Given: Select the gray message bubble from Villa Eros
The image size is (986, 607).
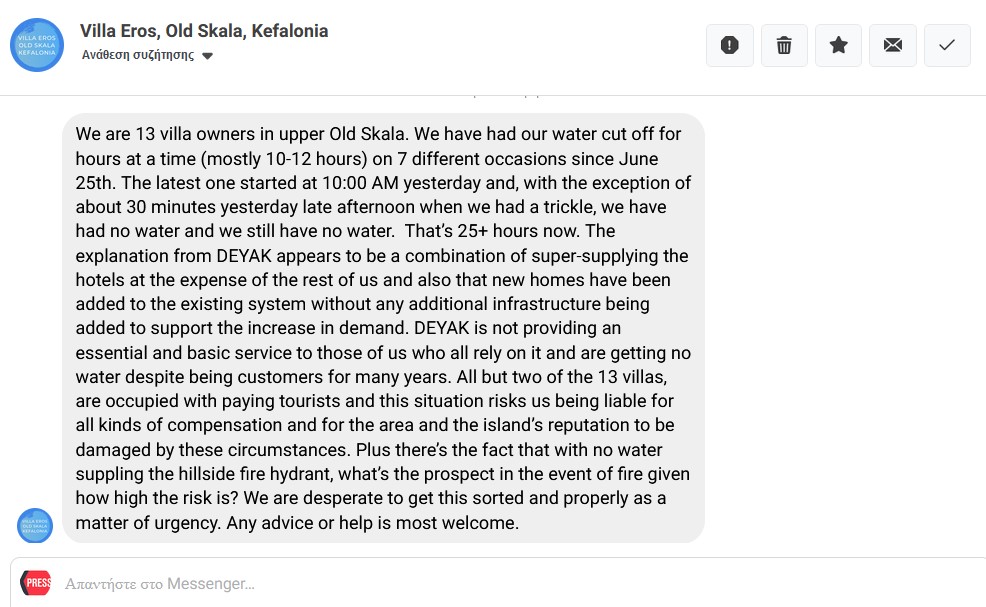Looking at the screenshot, I should pyautogui.click(x=383, y=328).
